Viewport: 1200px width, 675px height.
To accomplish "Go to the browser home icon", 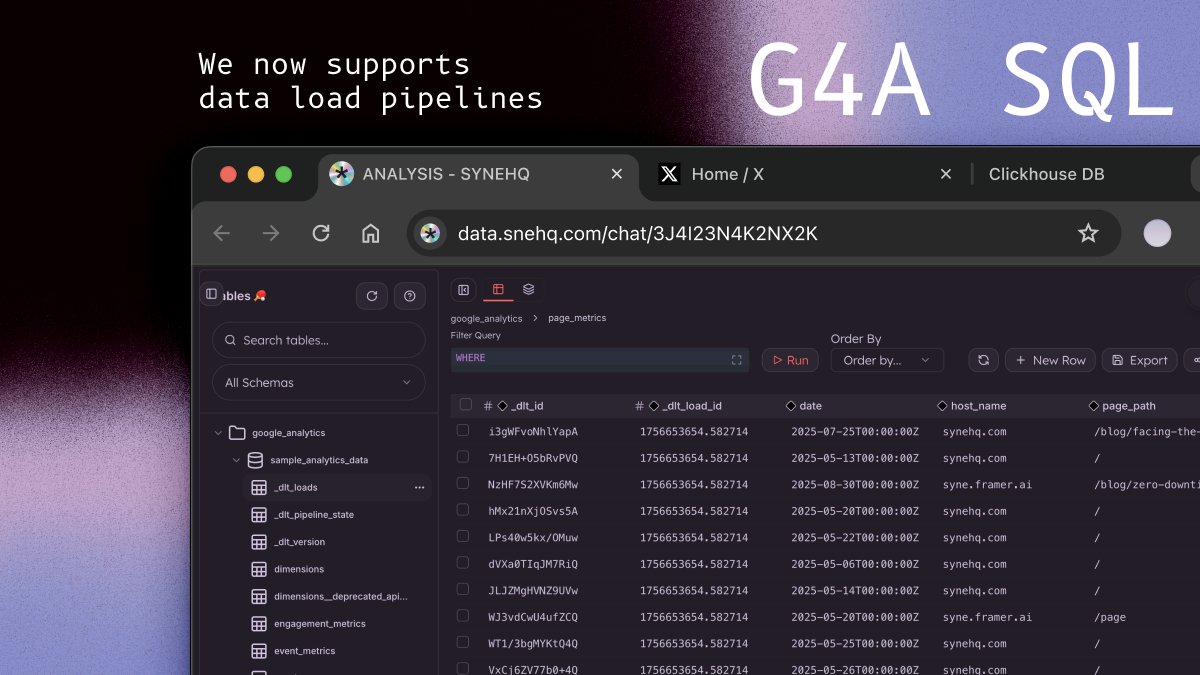I will 371,233.
